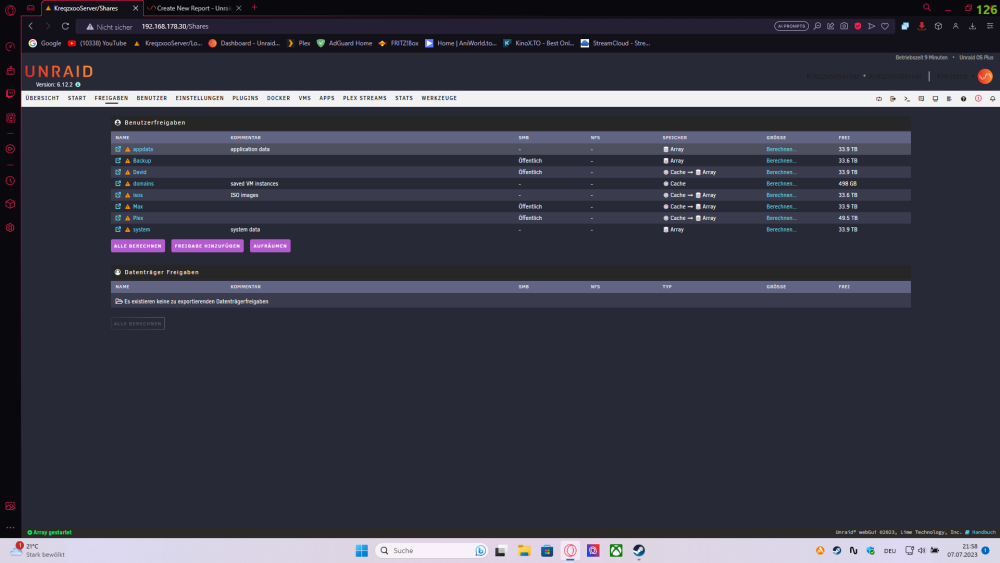Open the Werkzeuge menu tab
The image size is (1000, 563).
point(439,98)
